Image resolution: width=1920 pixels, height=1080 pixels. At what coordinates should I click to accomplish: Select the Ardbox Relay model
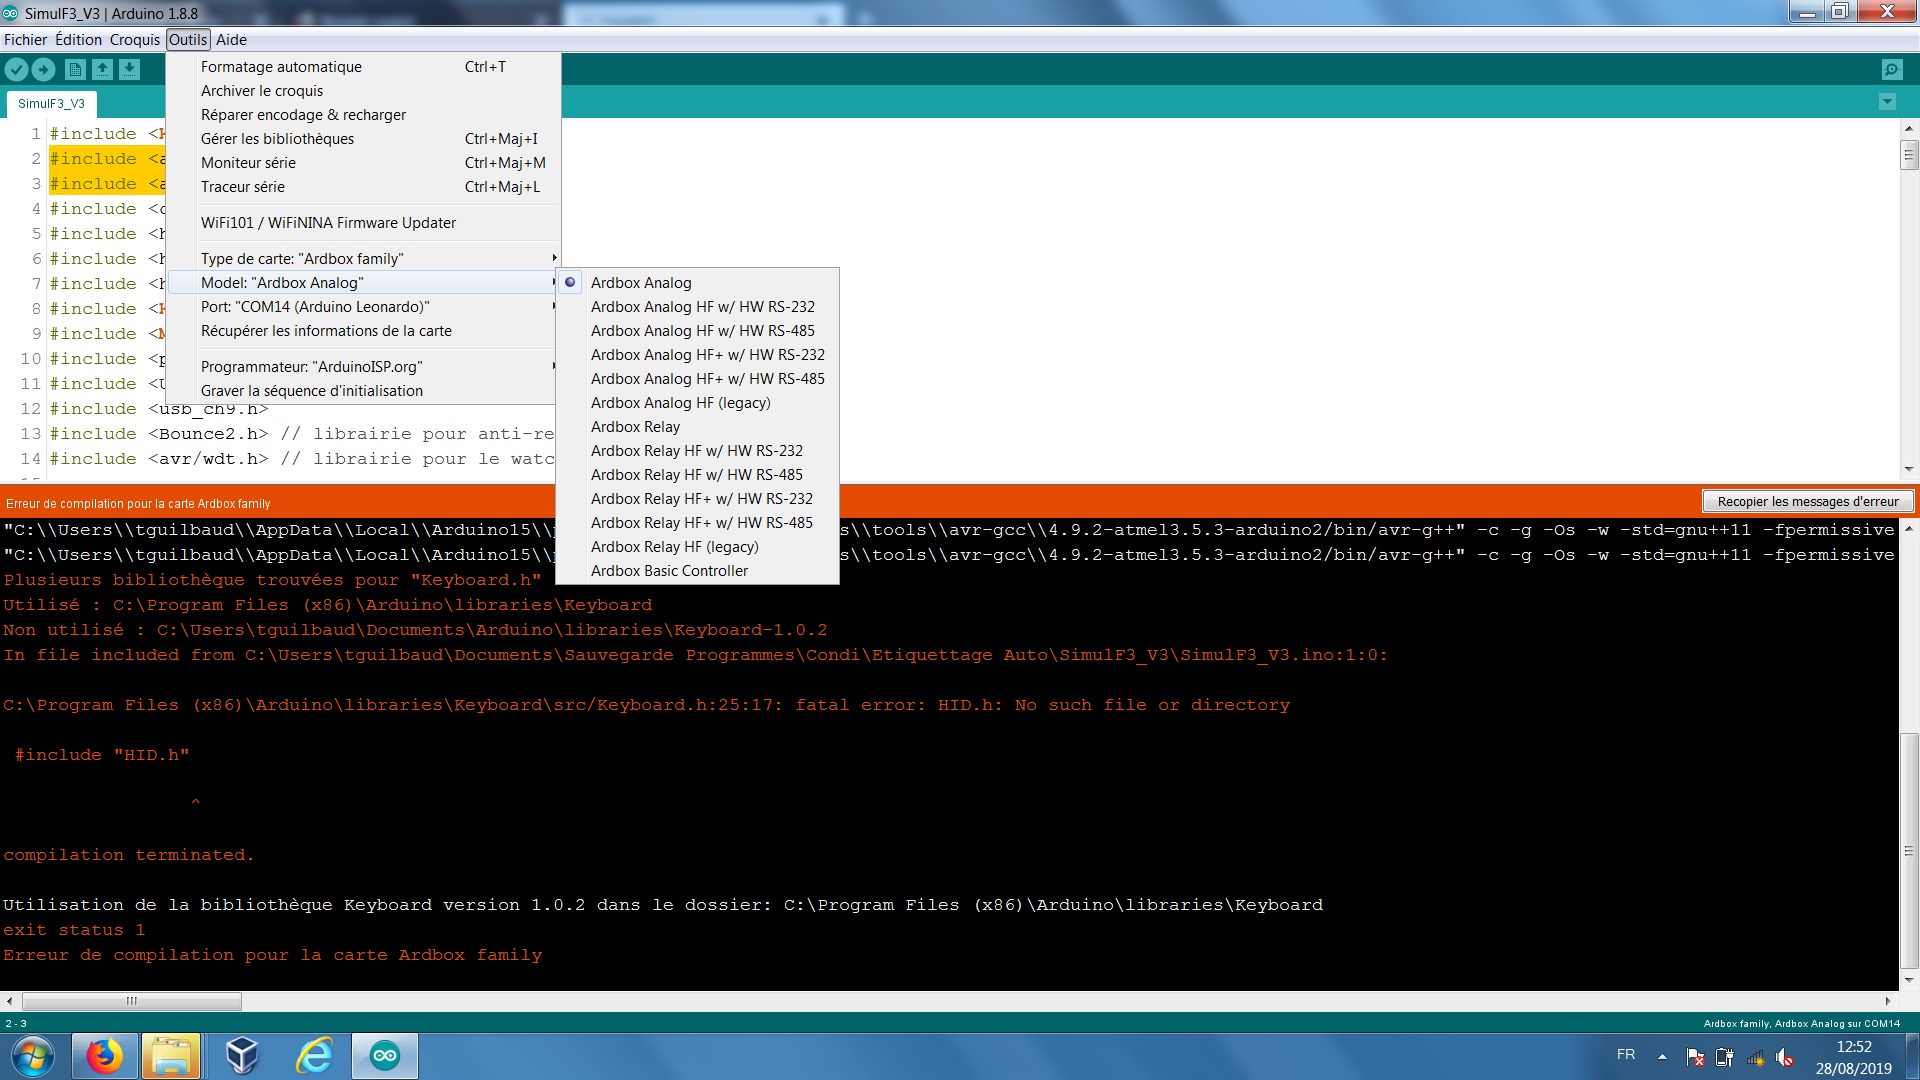pos(634,426)
